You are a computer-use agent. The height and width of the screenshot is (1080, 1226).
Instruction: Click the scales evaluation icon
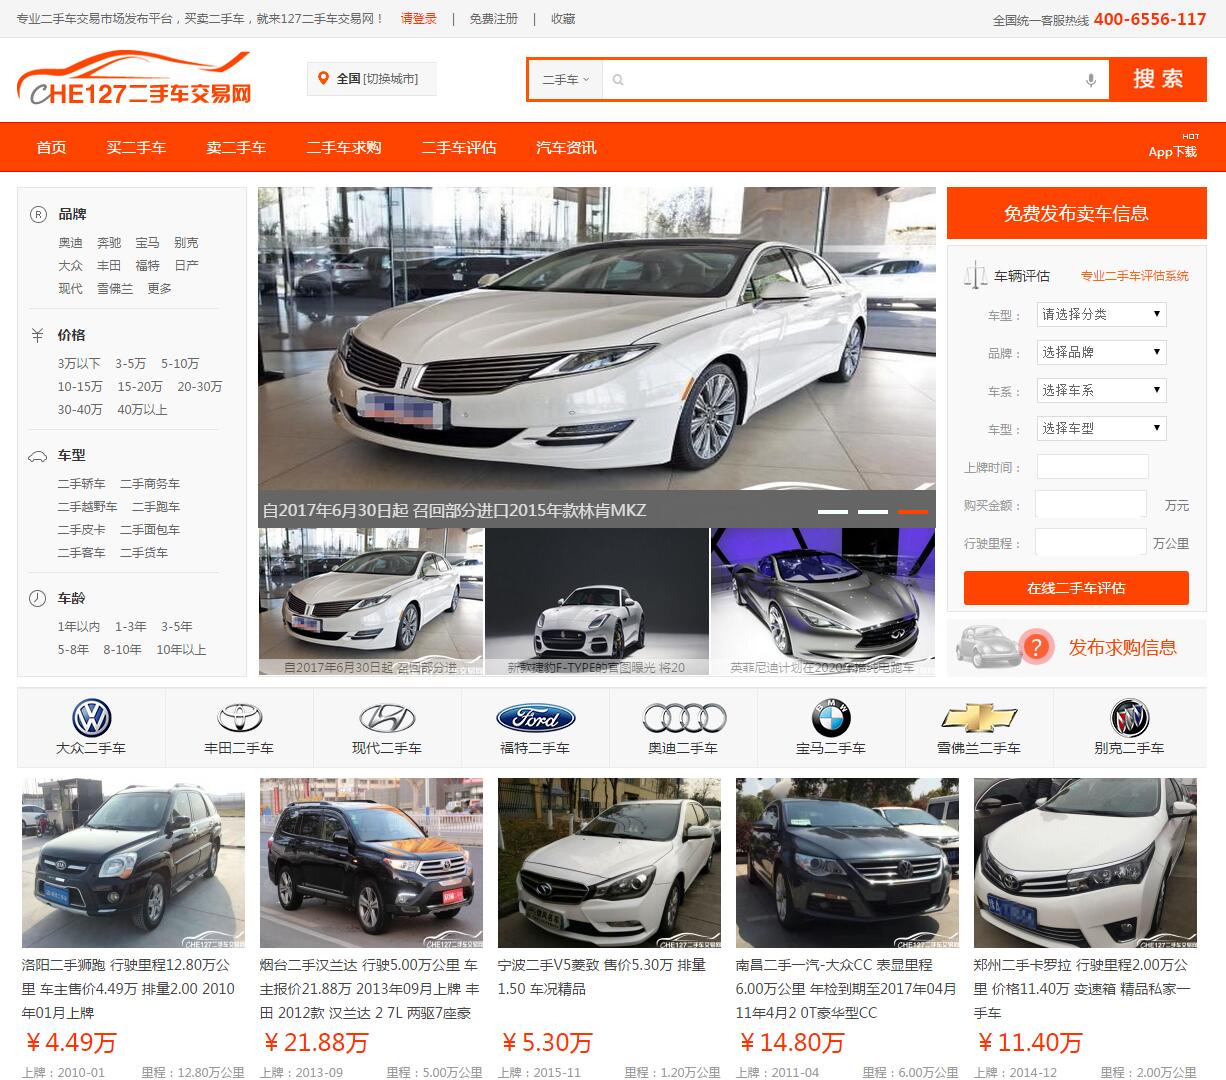(974, 275)
